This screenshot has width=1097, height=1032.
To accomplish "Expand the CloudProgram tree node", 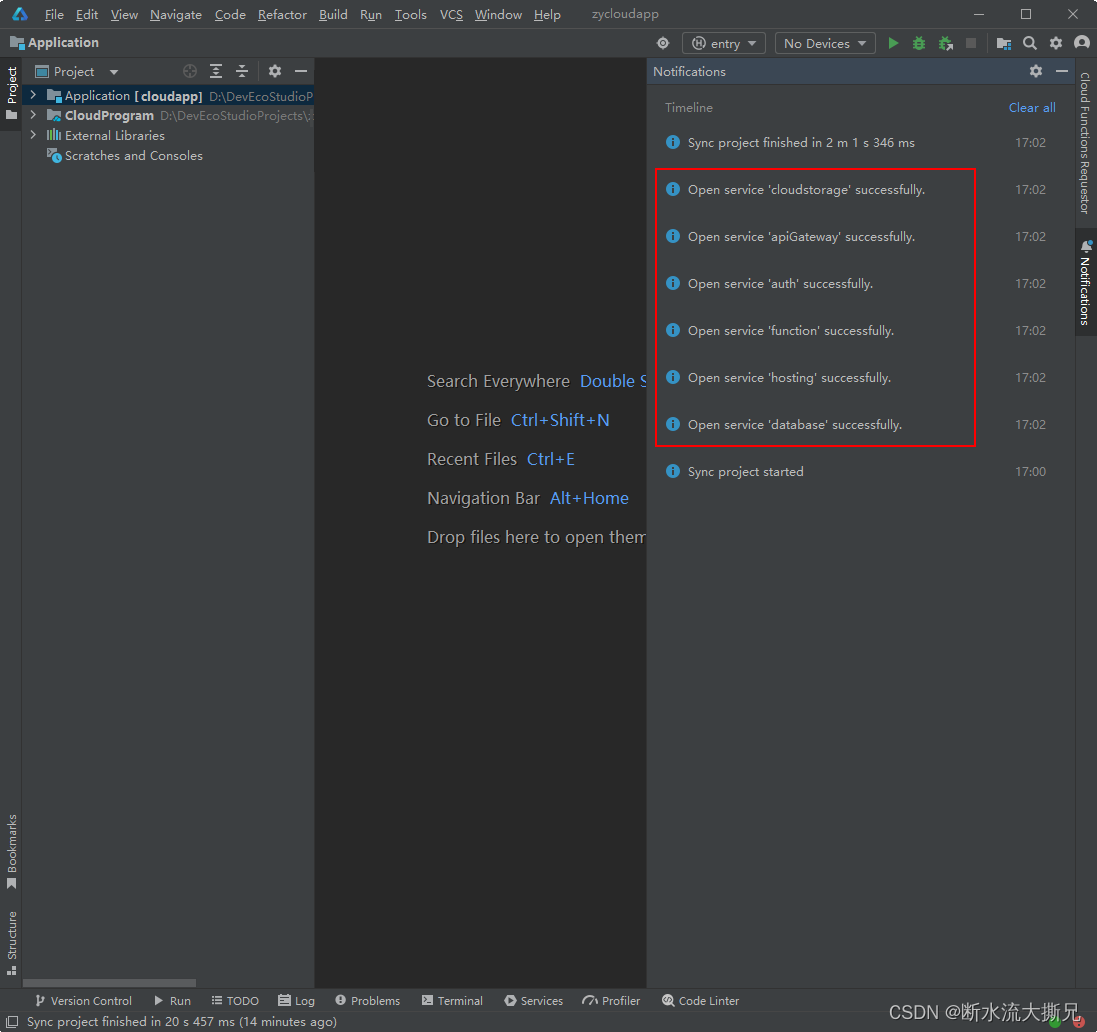I will point(33,115).
